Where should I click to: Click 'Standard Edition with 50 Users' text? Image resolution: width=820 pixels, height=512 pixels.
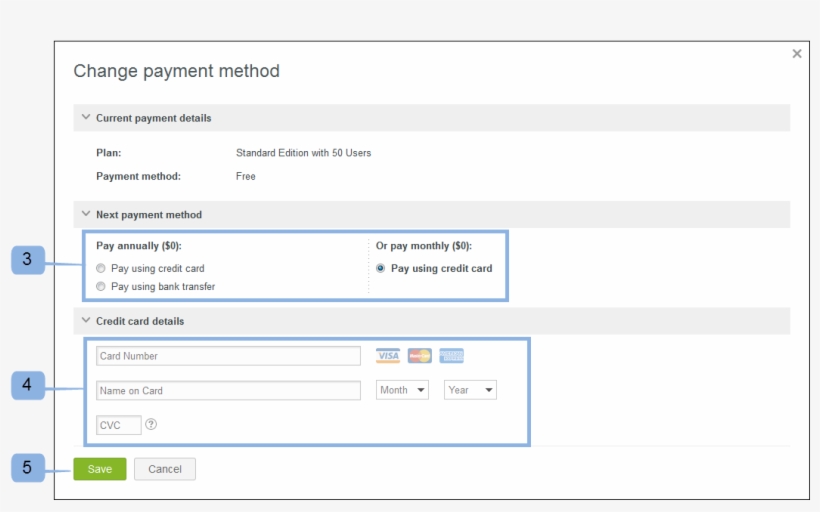click(303, 153)
